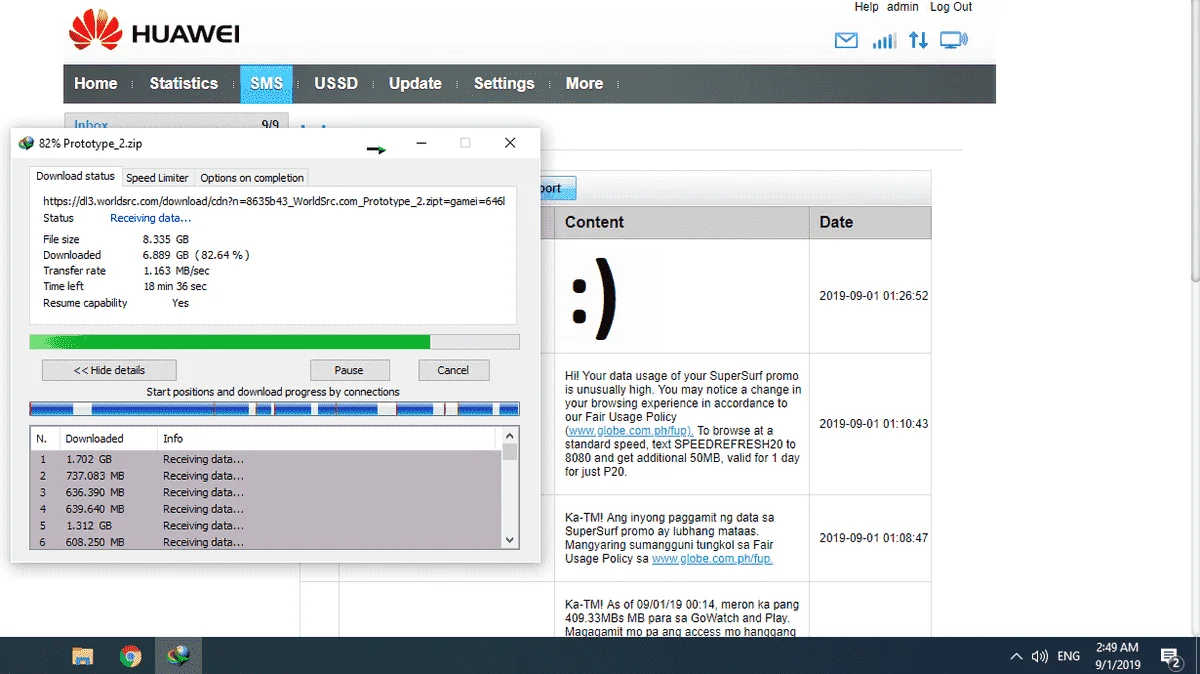The image size is (1200, 674).
Task: Cancel the Prototype_2.zip download
Action: [453, 370]
